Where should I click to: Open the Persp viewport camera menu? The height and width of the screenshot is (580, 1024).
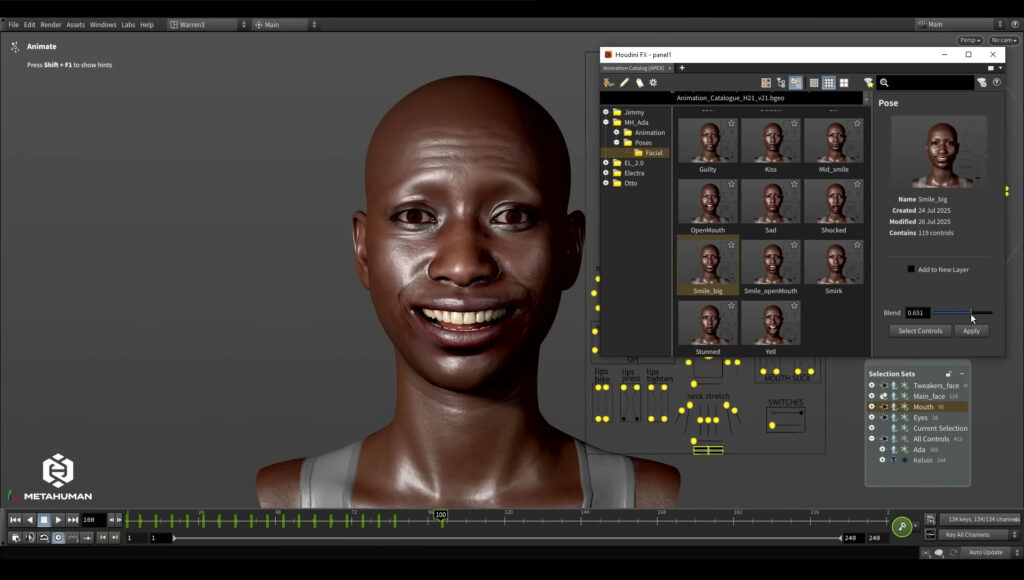pyautogui.click(x=970, y=40)
